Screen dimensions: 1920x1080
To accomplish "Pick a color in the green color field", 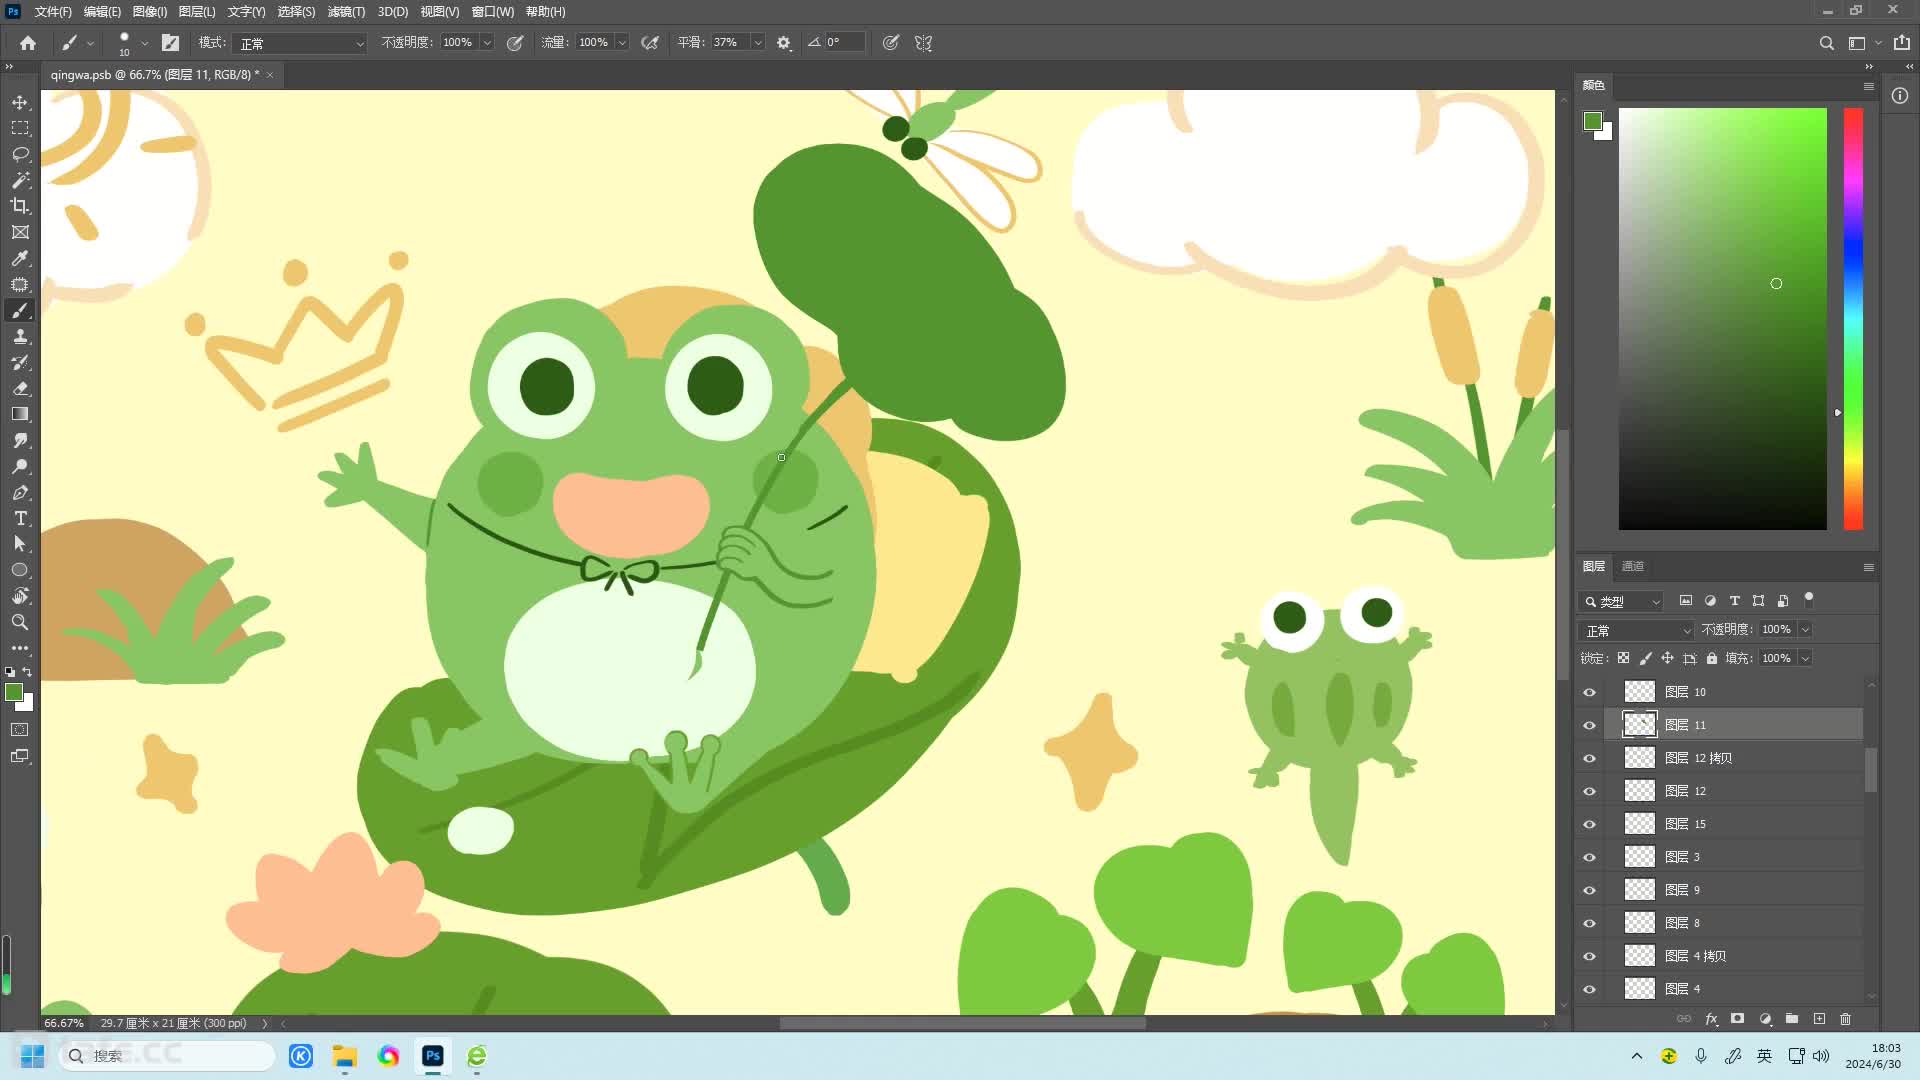I will click(1722, 319).
